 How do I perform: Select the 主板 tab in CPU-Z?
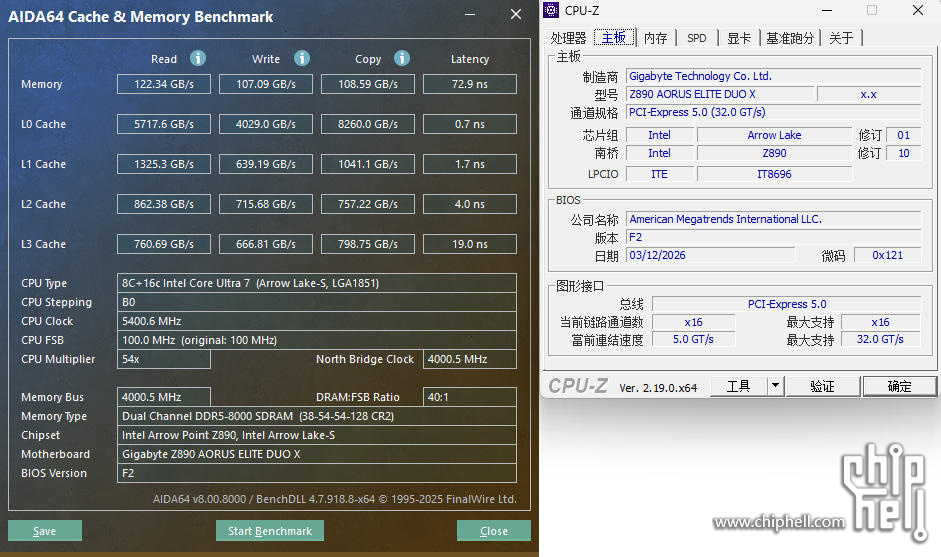614,38
